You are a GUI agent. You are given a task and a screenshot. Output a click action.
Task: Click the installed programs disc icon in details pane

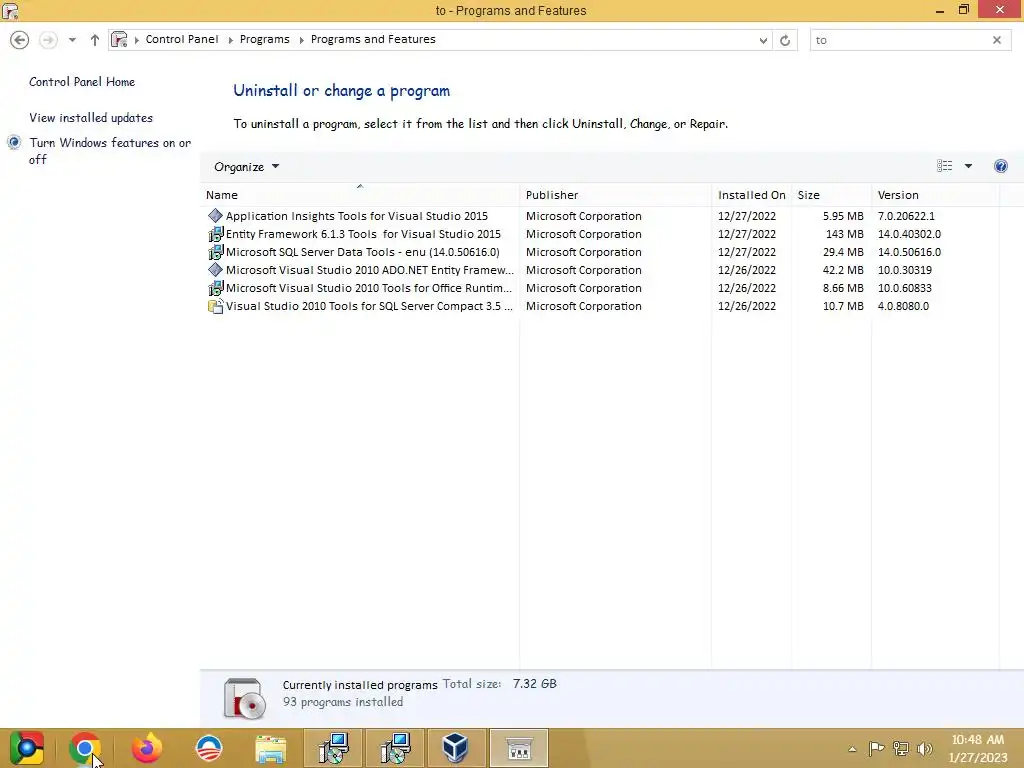pyautogui.click(x=244, y=699)
